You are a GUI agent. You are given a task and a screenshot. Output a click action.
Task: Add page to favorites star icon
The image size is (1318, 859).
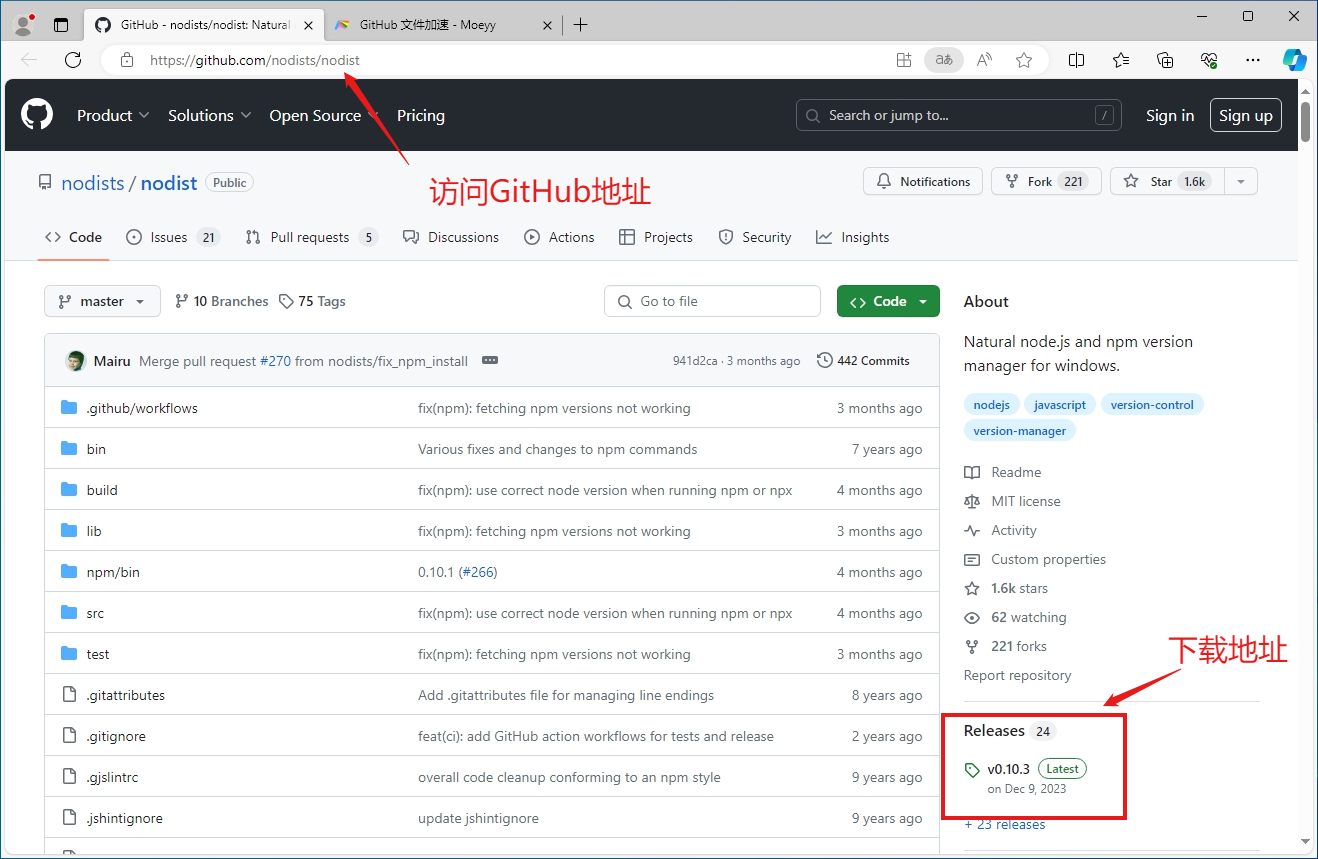click(1024, 60)
